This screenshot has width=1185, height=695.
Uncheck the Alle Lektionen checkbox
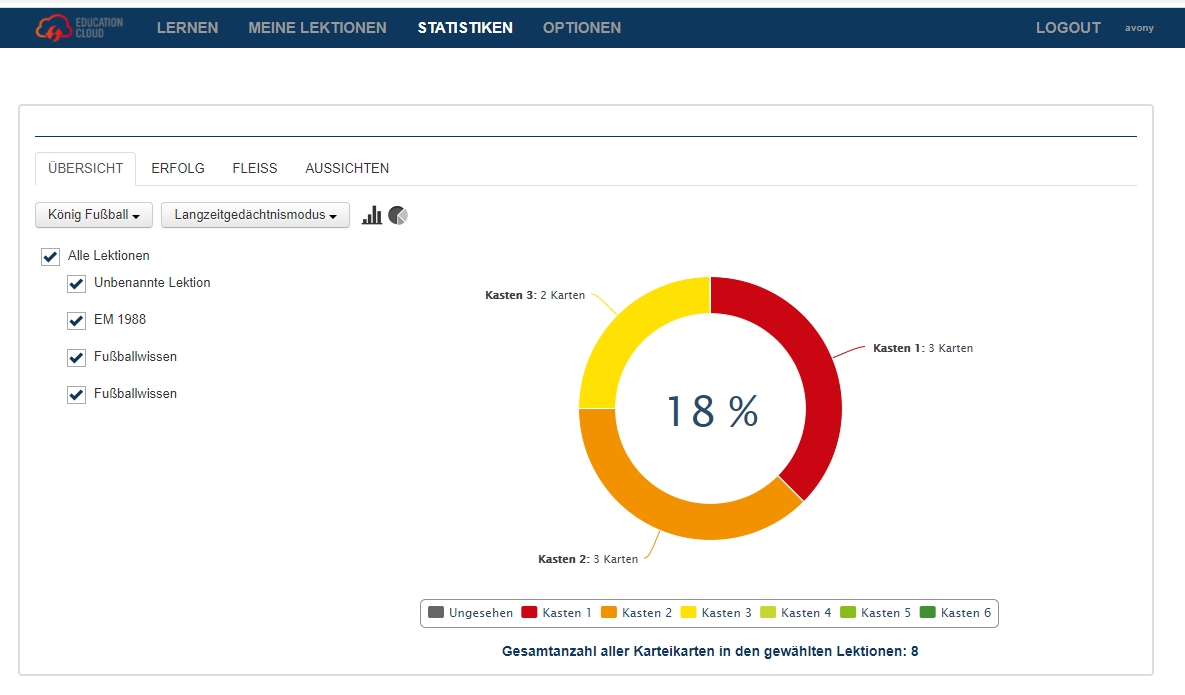[x=50, y=257]
